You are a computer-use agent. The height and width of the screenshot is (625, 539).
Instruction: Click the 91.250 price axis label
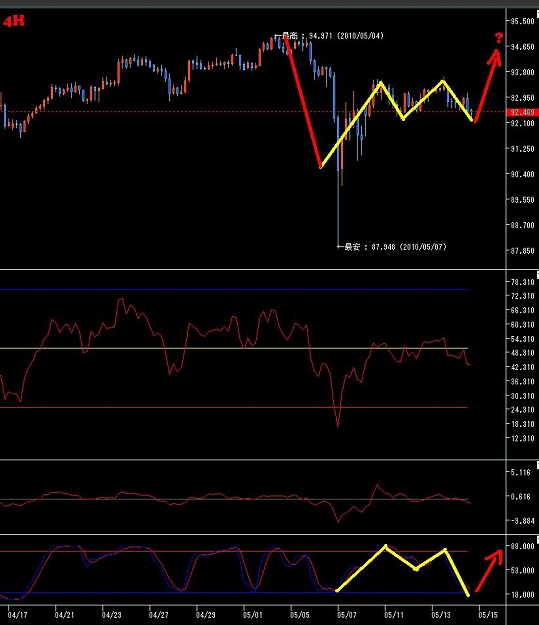522,149
